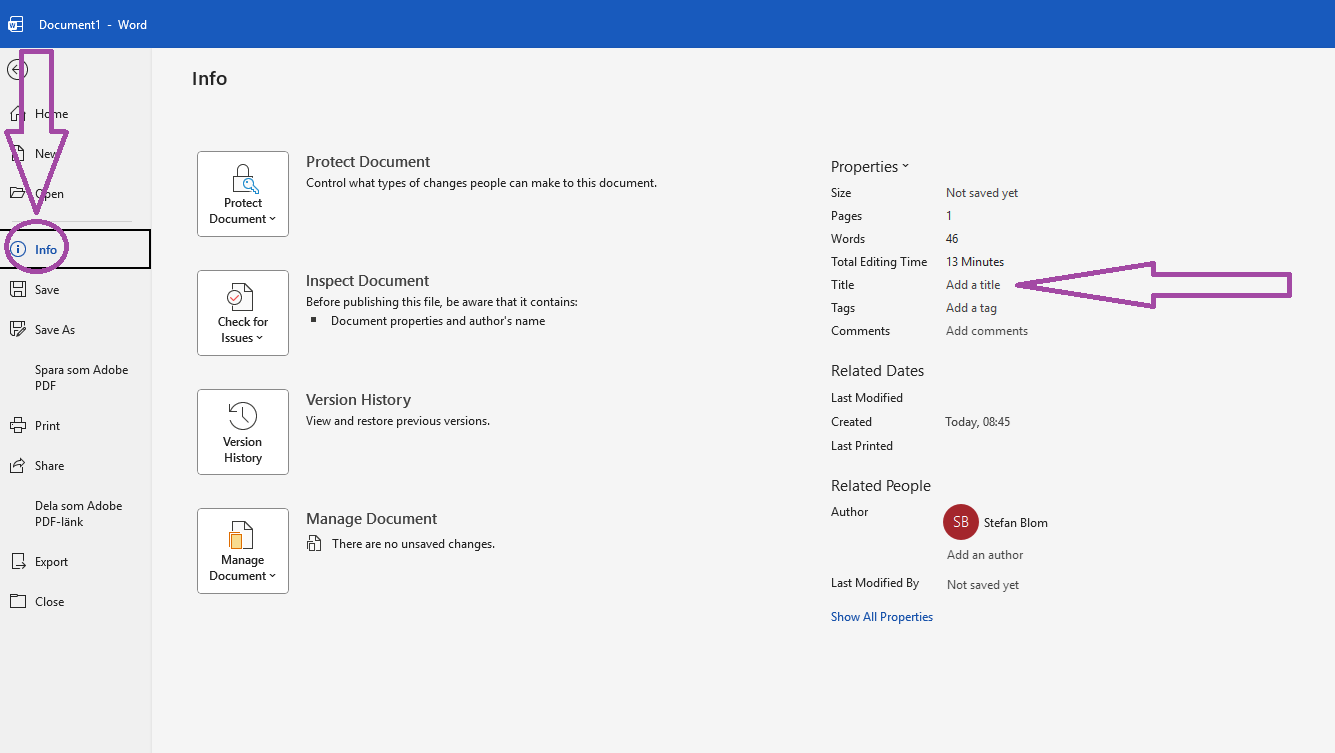Click the Add a title field

coord(973,285)
